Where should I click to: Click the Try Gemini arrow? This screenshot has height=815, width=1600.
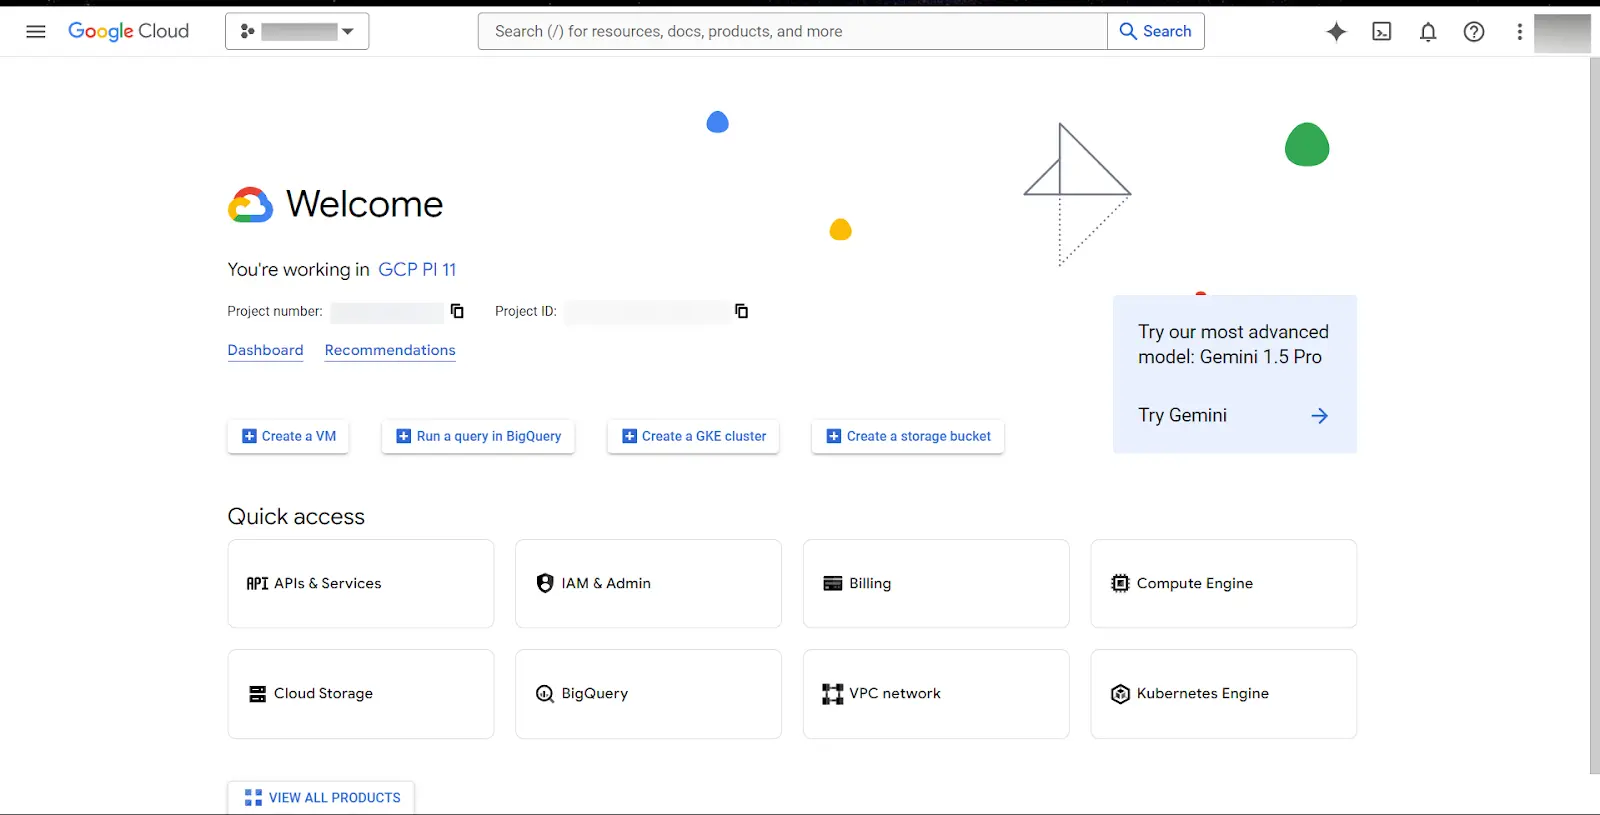[x=1319, y=416]
